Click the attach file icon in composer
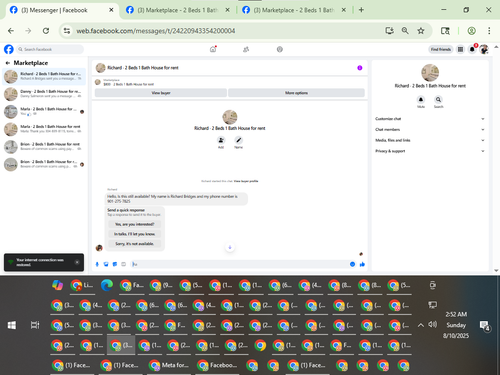This screenshot has width=500, height=375. click(x=106, y=264)
